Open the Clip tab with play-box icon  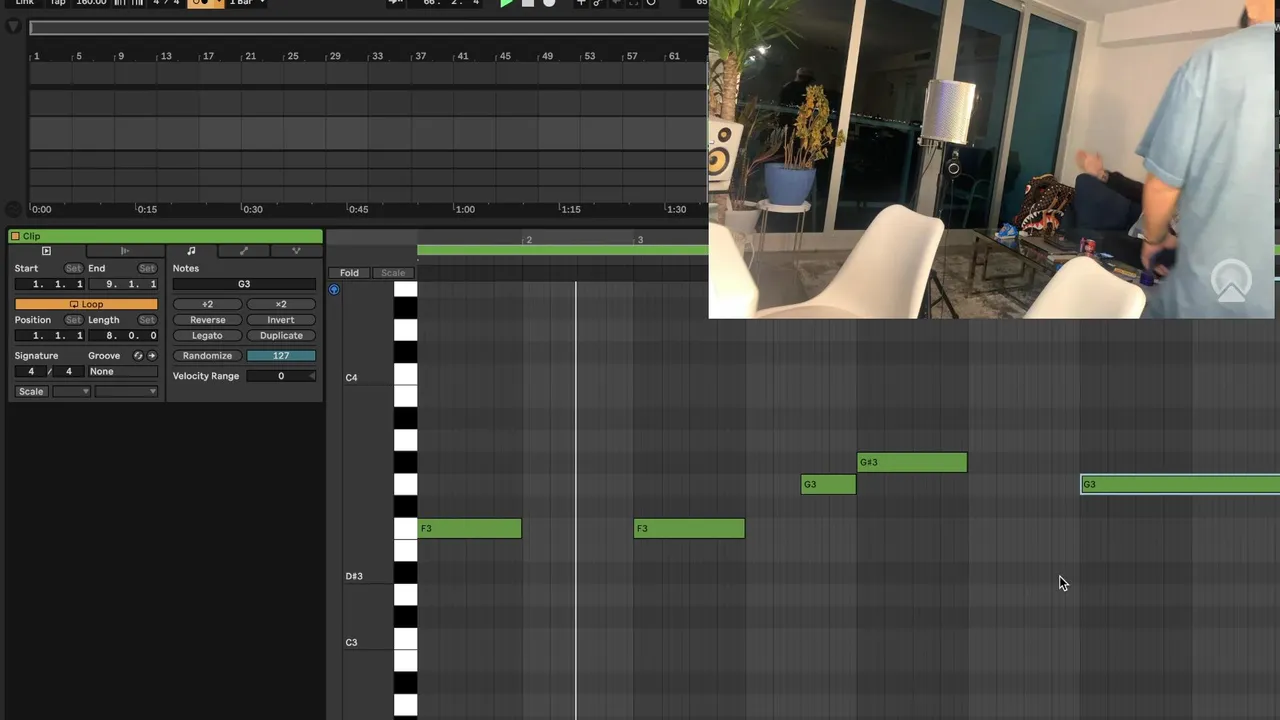point(46,251)
